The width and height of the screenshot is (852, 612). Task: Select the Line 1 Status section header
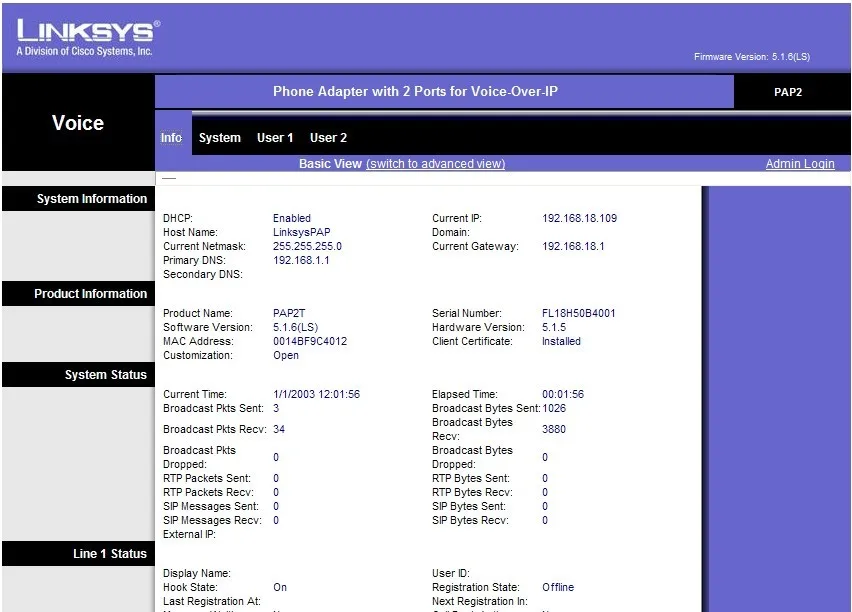click(x=79, y=553)
